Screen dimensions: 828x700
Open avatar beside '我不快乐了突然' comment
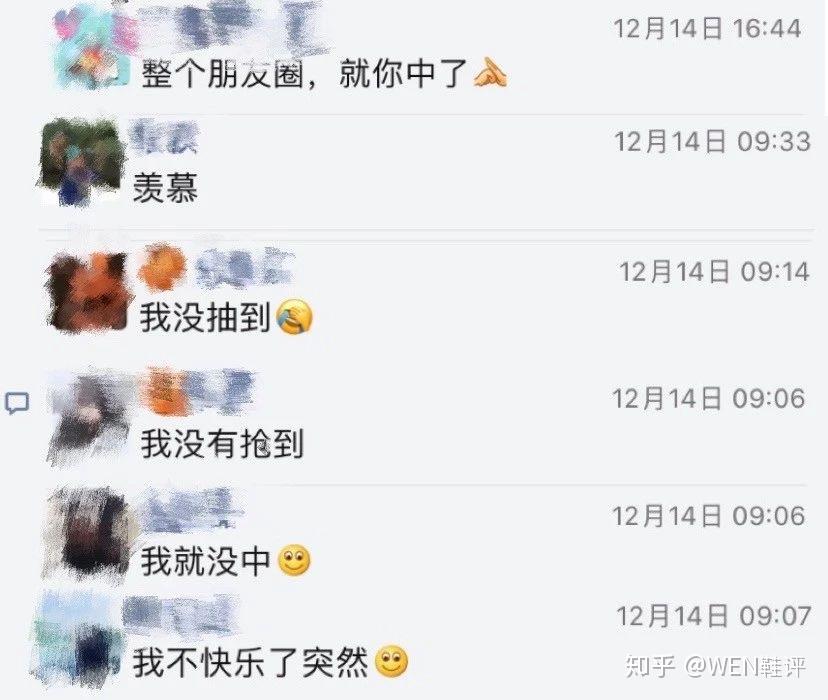pyautogui.click(x=79, y=640)
